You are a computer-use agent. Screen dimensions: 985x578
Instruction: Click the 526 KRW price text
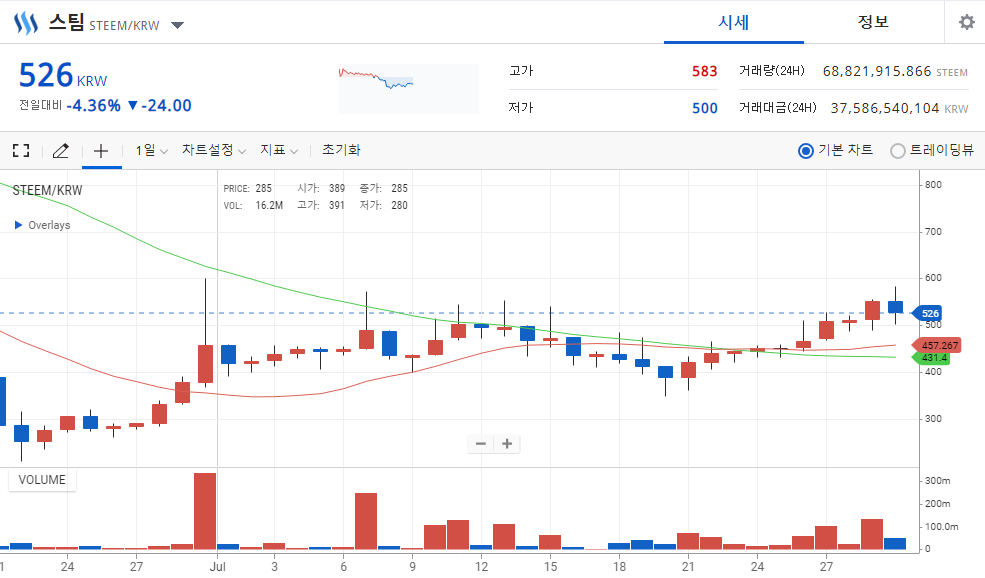click(x=63, y=75)
